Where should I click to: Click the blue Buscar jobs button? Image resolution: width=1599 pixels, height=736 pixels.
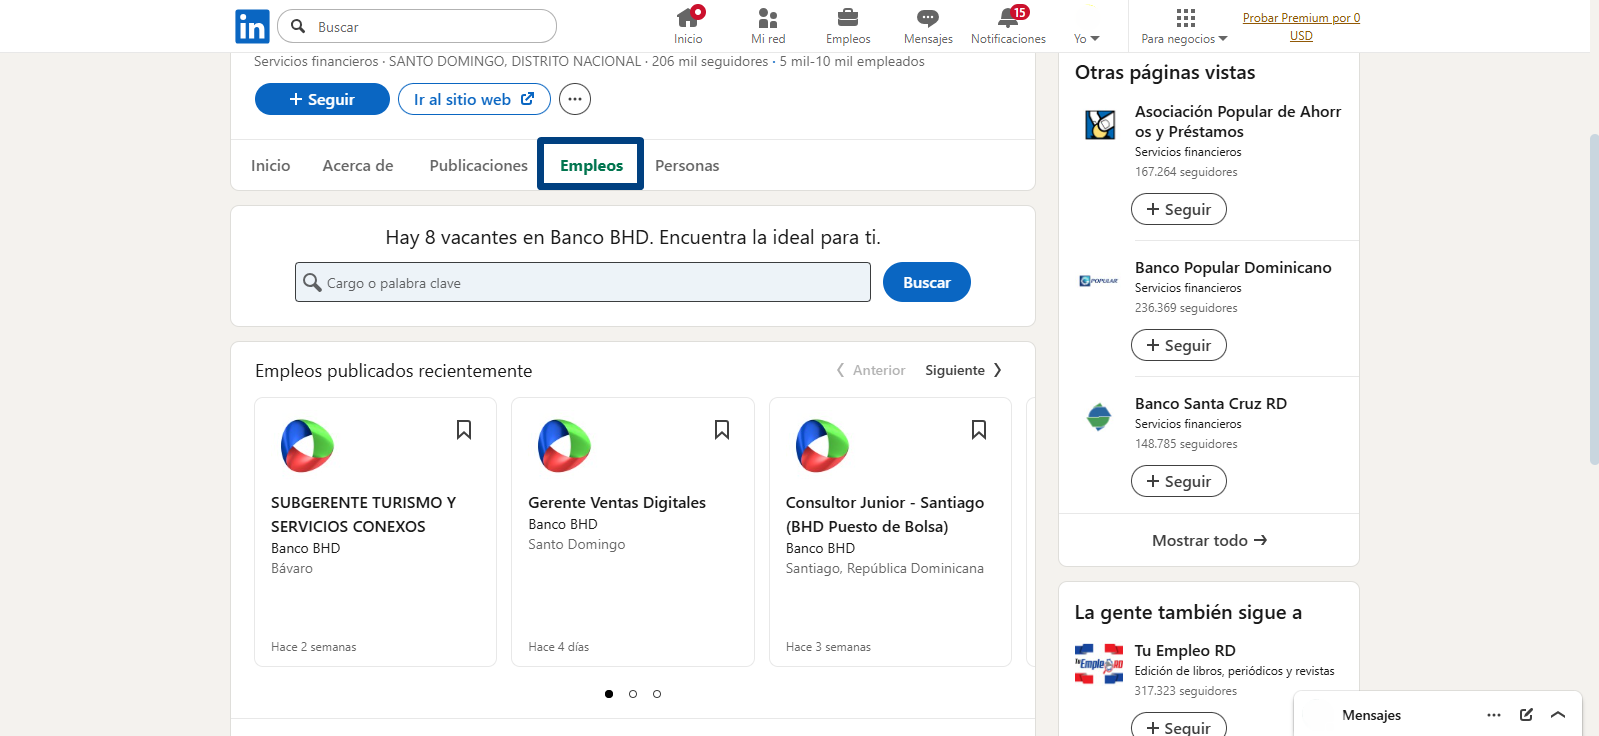pyautogui.click(x=927, y=282)
